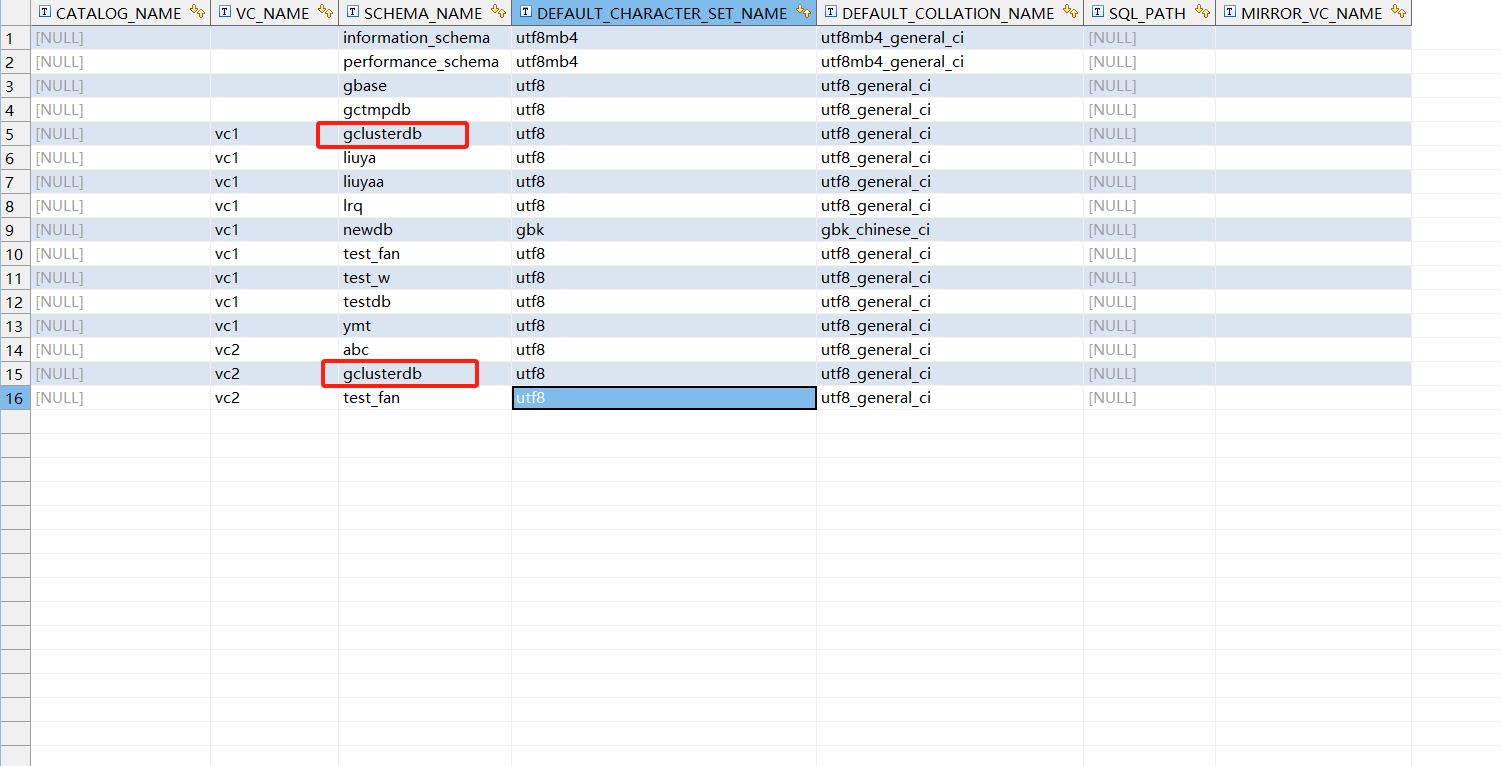The height and width of the screenshot is (766, 1501).
Task: Click the utf8 cell in the testdb row
Action: 664,302
